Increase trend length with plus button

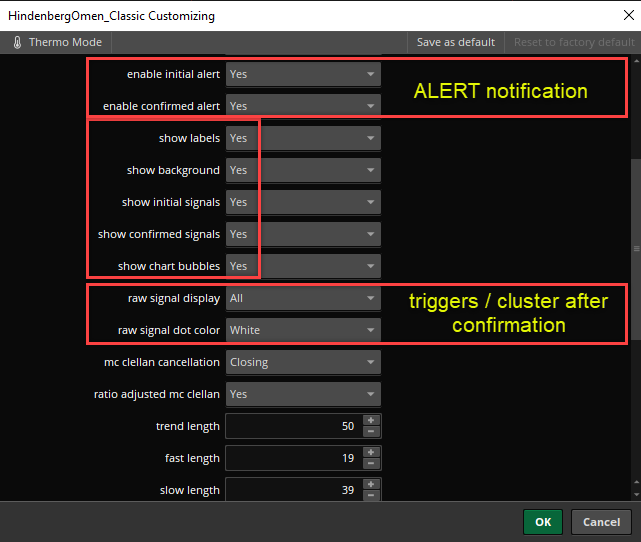coord(371,420)
